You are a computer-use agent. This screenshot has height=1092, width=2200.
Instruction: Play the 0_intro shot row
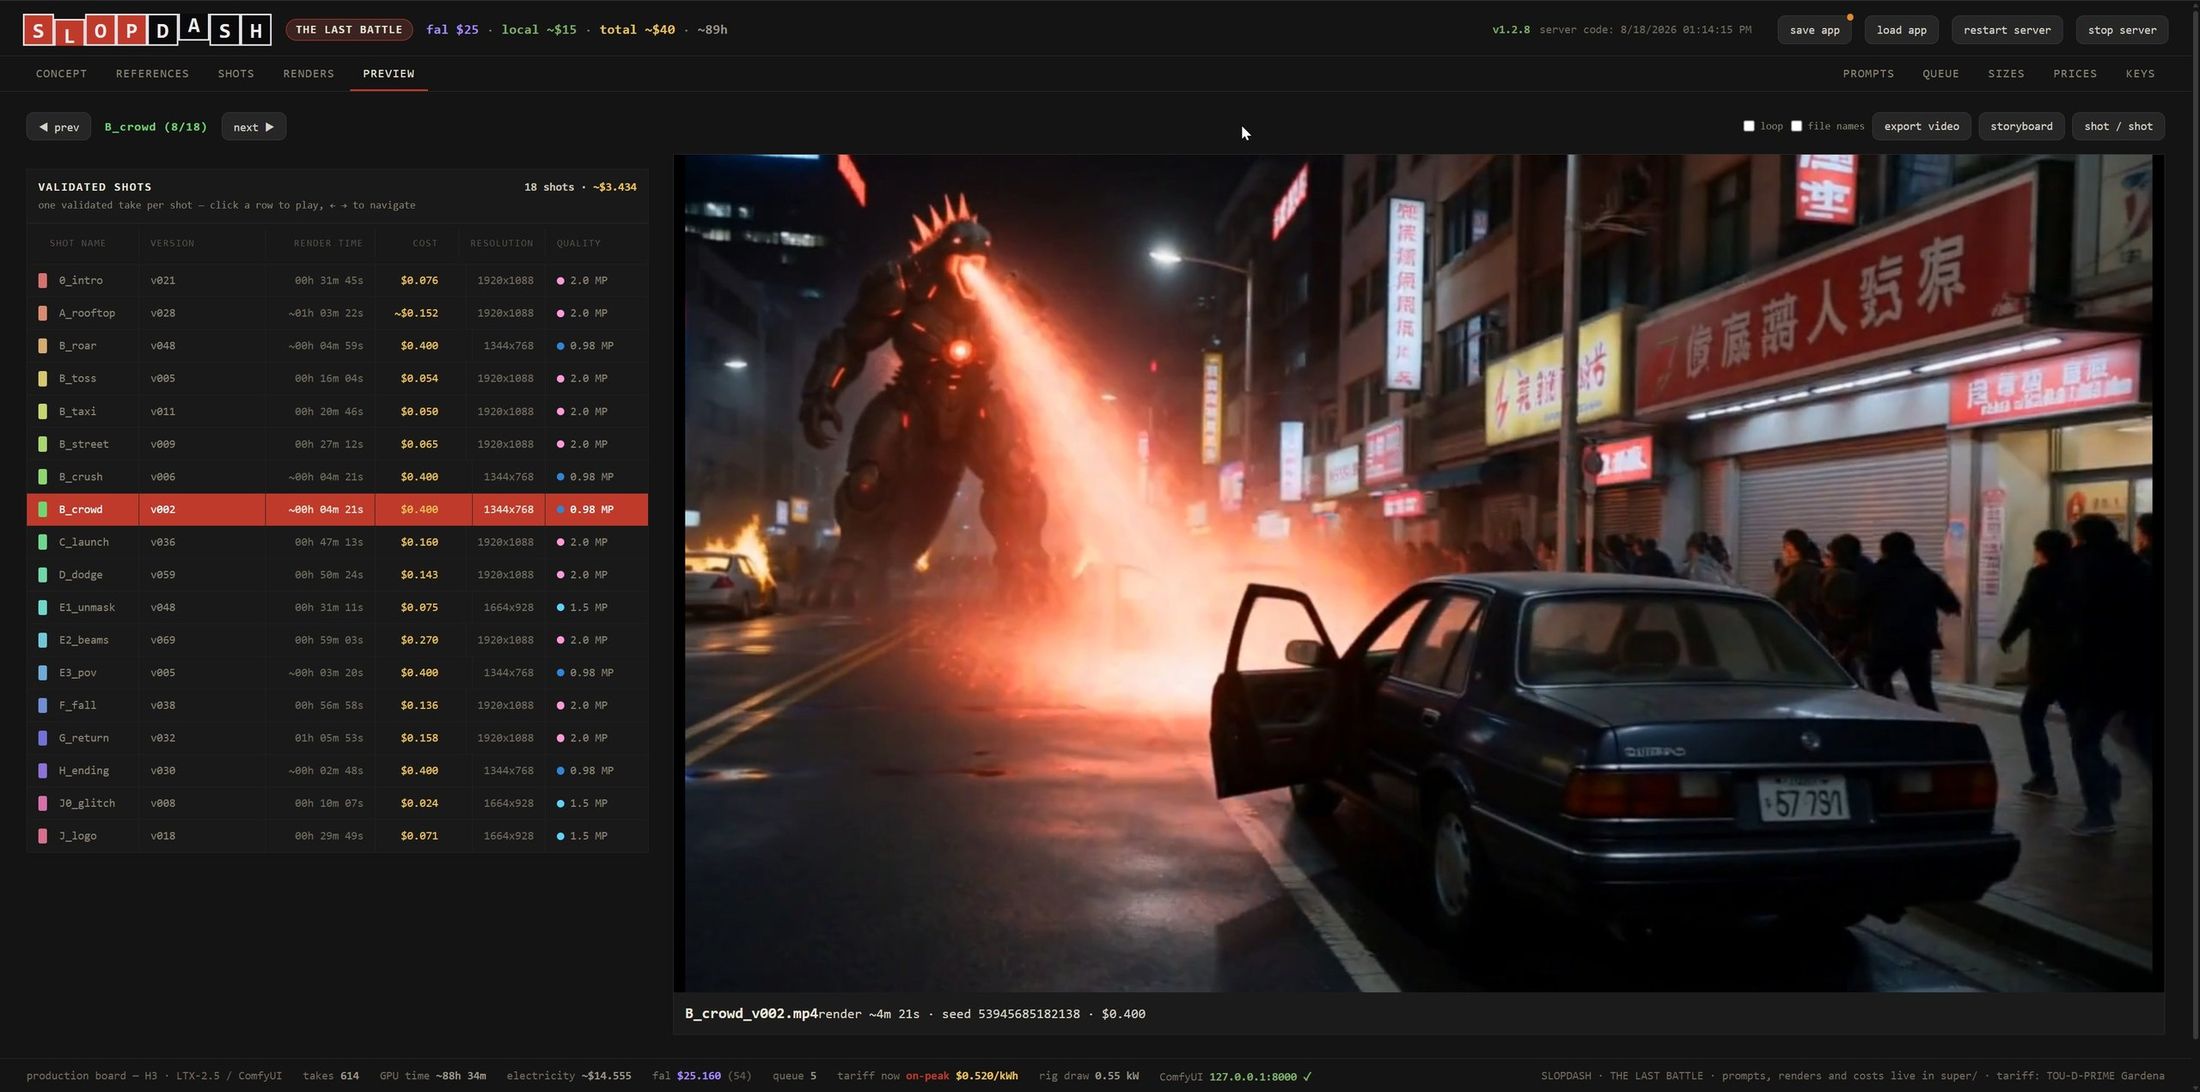337,280
